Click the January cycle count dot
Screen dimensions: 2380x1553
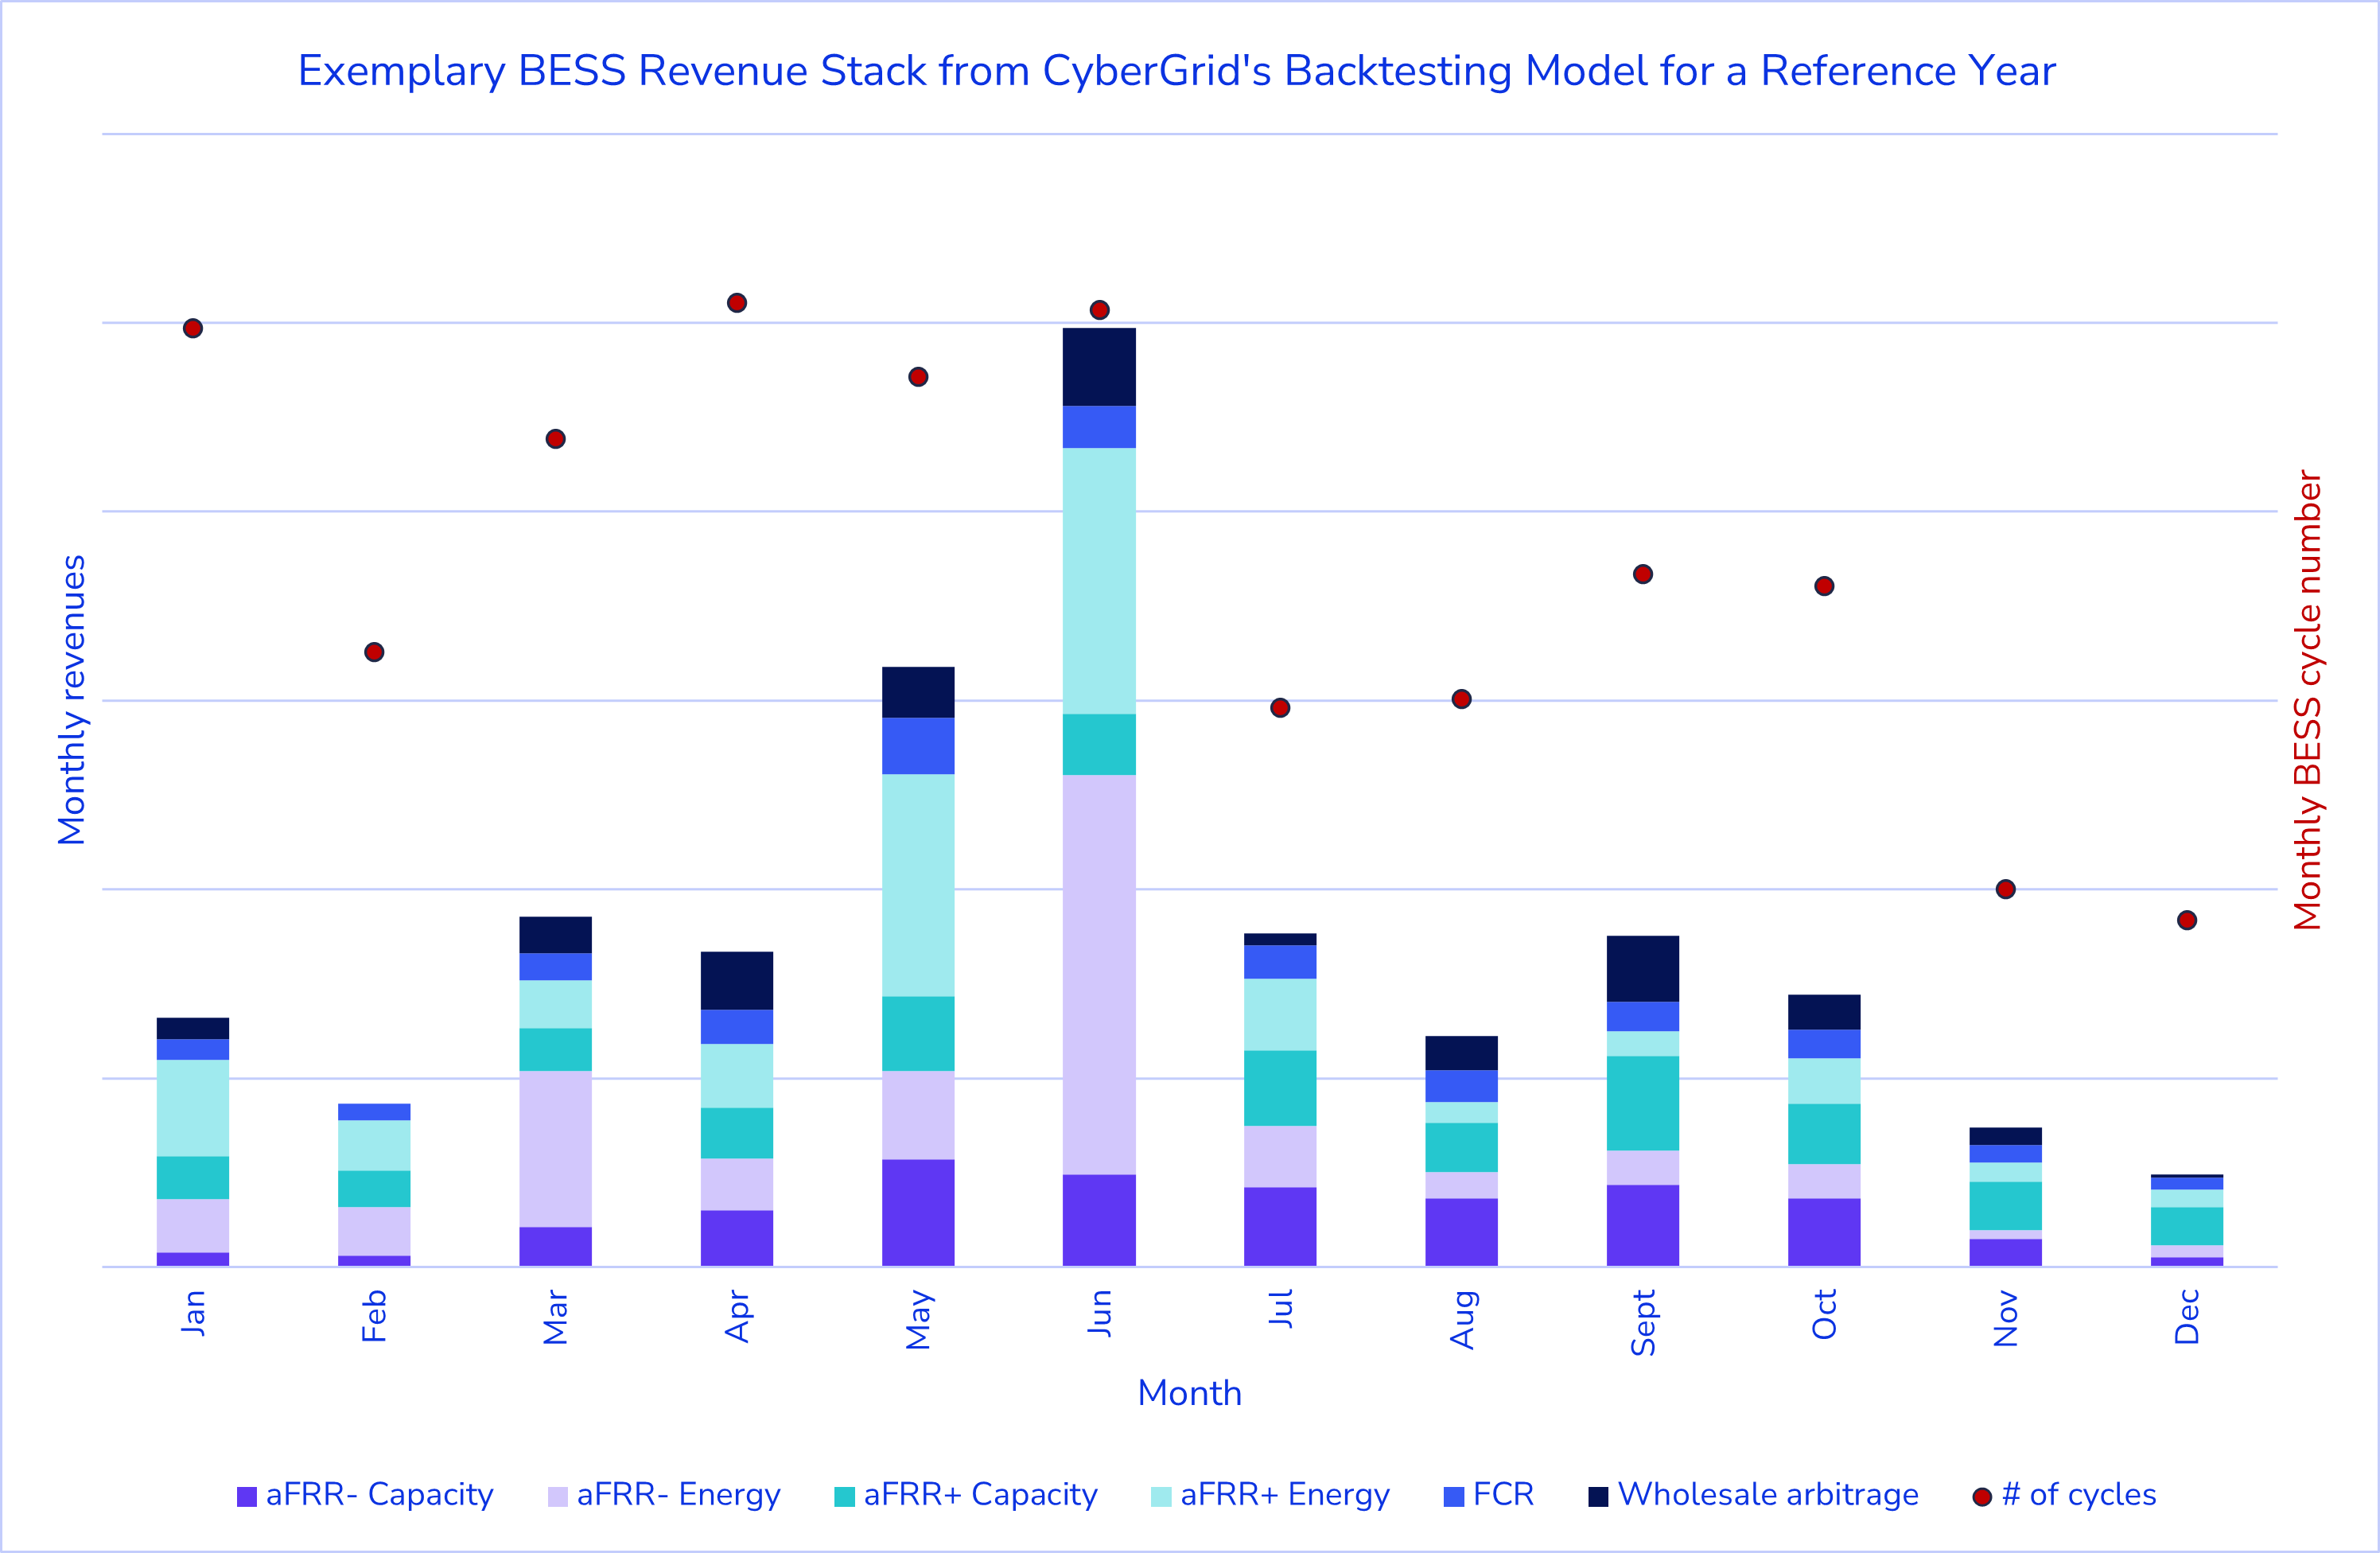[x=193, y=328]
